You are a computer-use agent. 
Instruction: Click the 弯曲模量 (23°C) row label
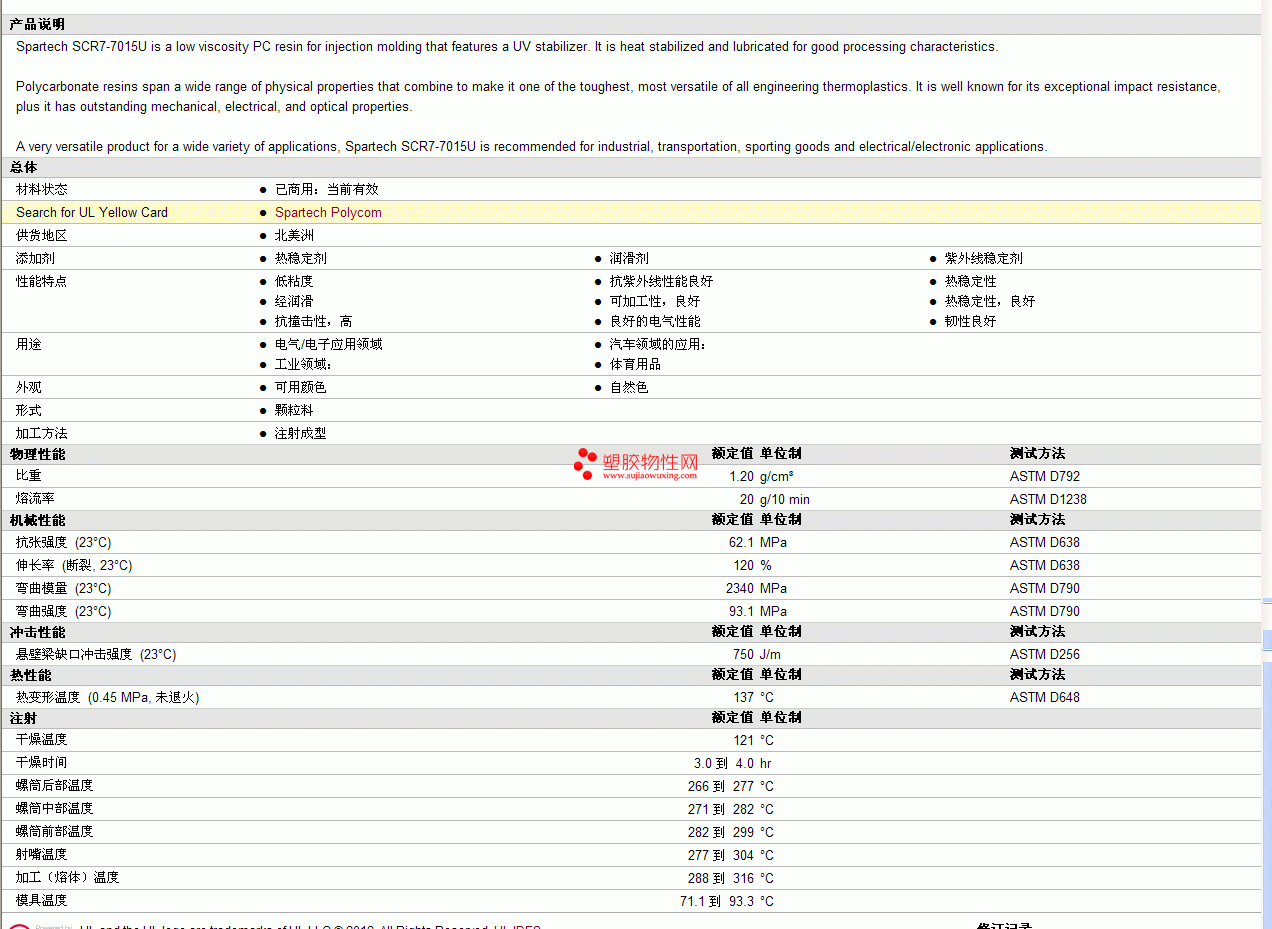[x=64, y=588]
